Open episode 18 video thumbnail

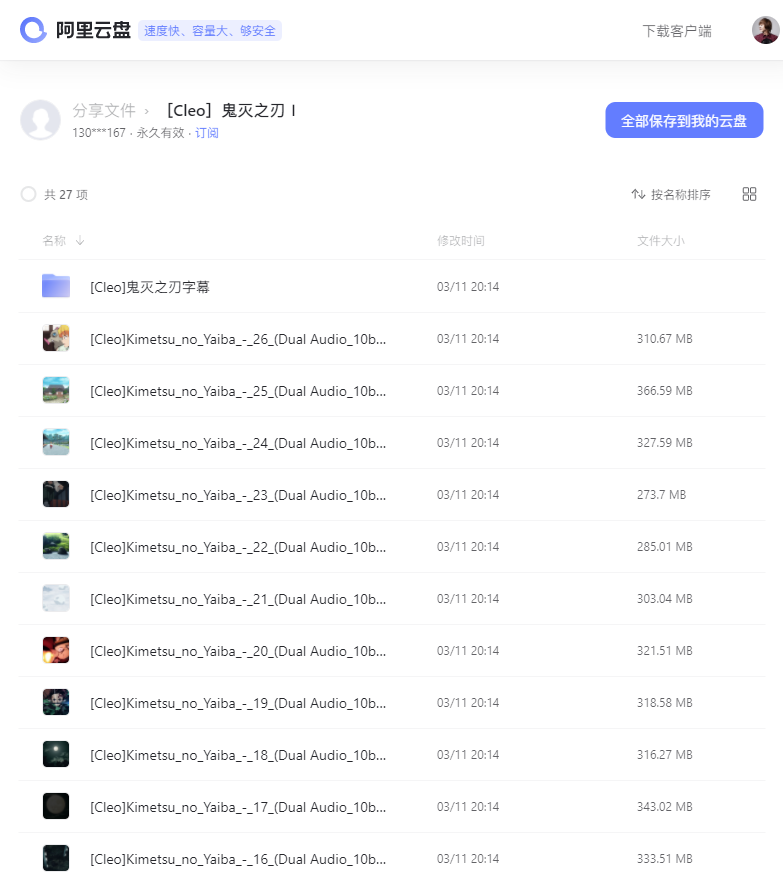pos(56,755)
